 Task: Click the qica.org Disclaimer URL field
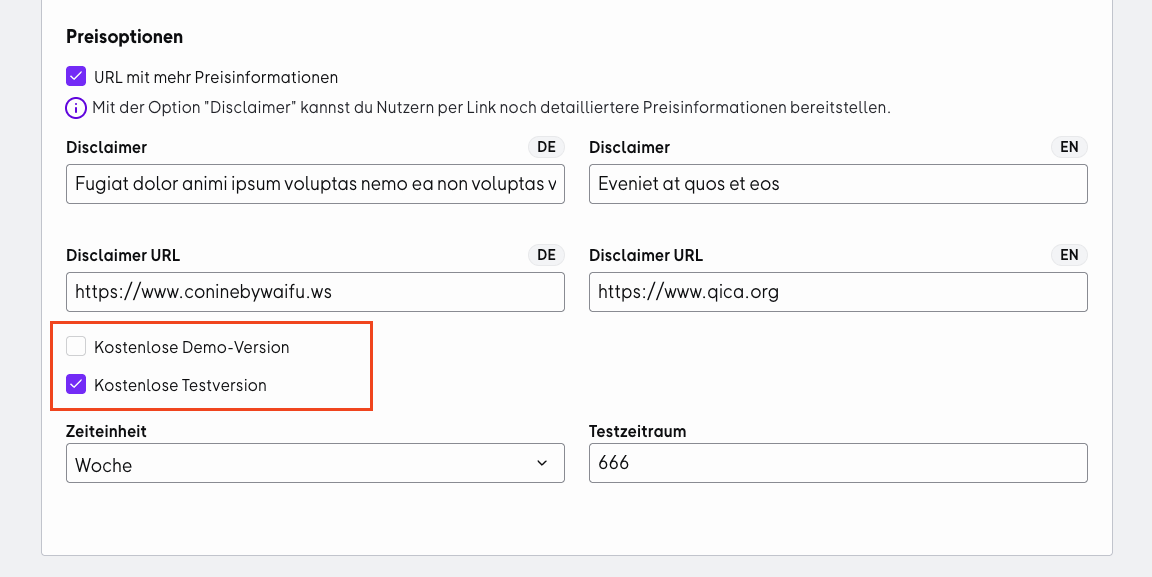click(x=838, y=292)
